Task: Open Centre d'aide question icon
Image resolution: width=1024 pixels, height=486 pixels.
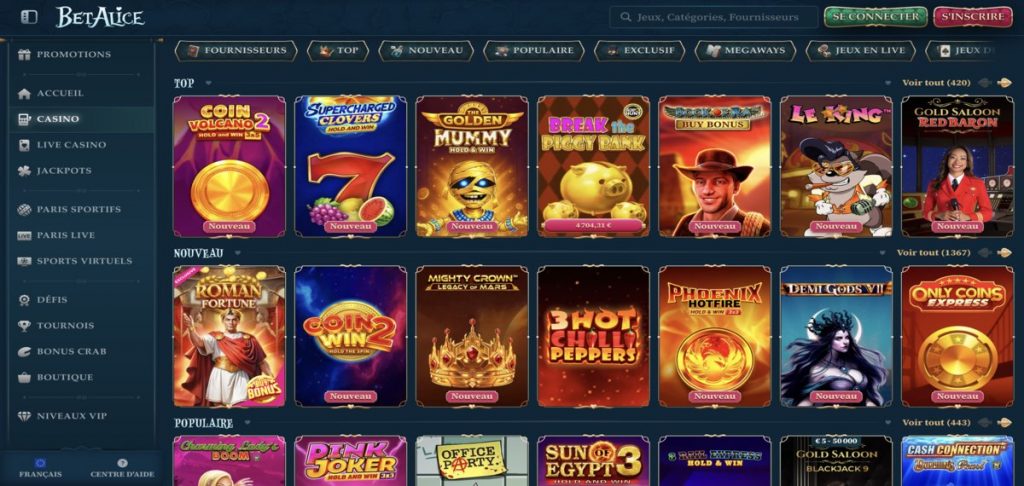Action: tap(122, 463)
